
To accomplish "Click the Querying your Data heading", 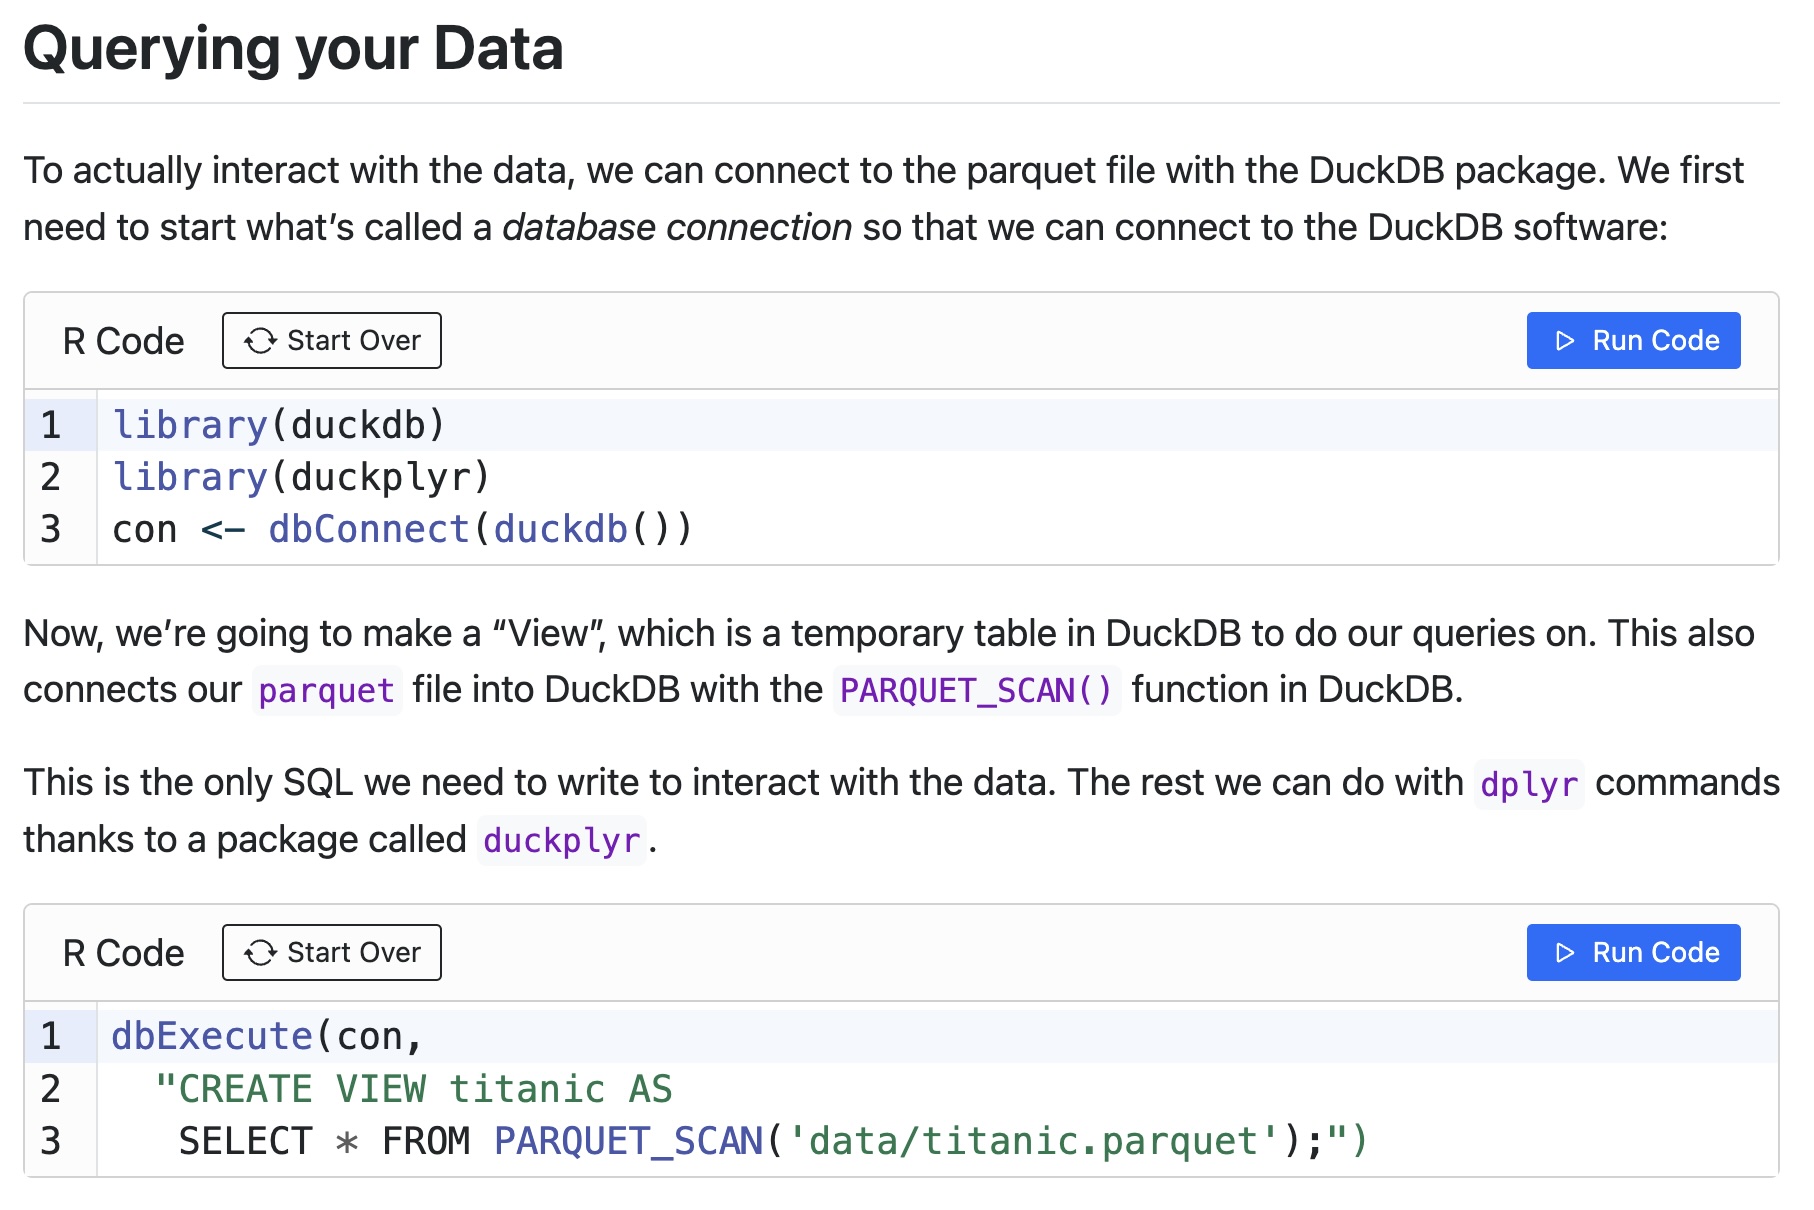I will coord(293,48).
